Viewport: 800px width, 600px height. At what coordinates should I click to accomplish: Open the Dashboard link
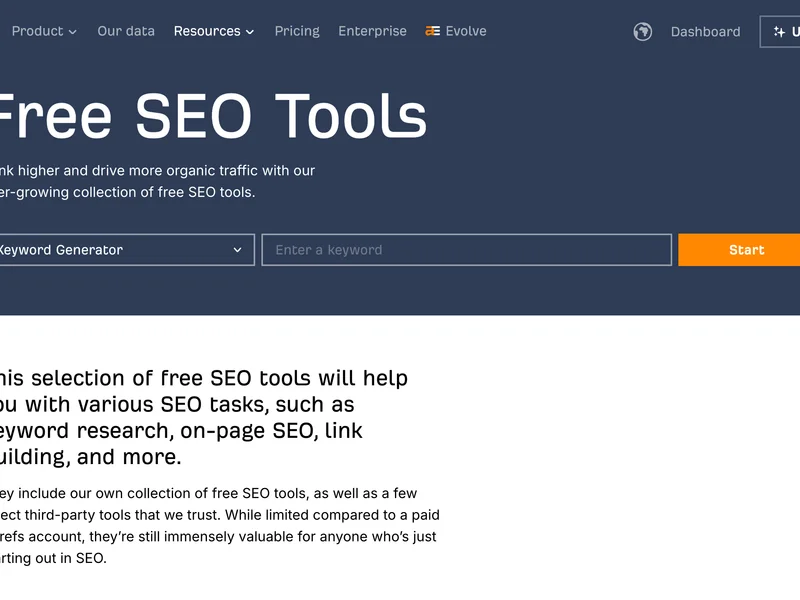(x=705, y=32)
